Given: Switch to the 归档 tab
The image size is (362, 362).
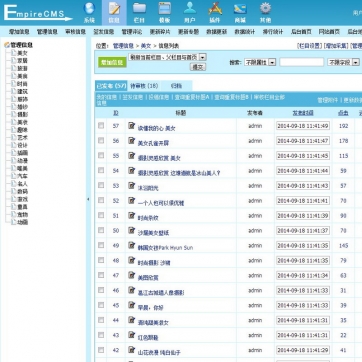Looking at the screenshot, I should tap(176, 86).
